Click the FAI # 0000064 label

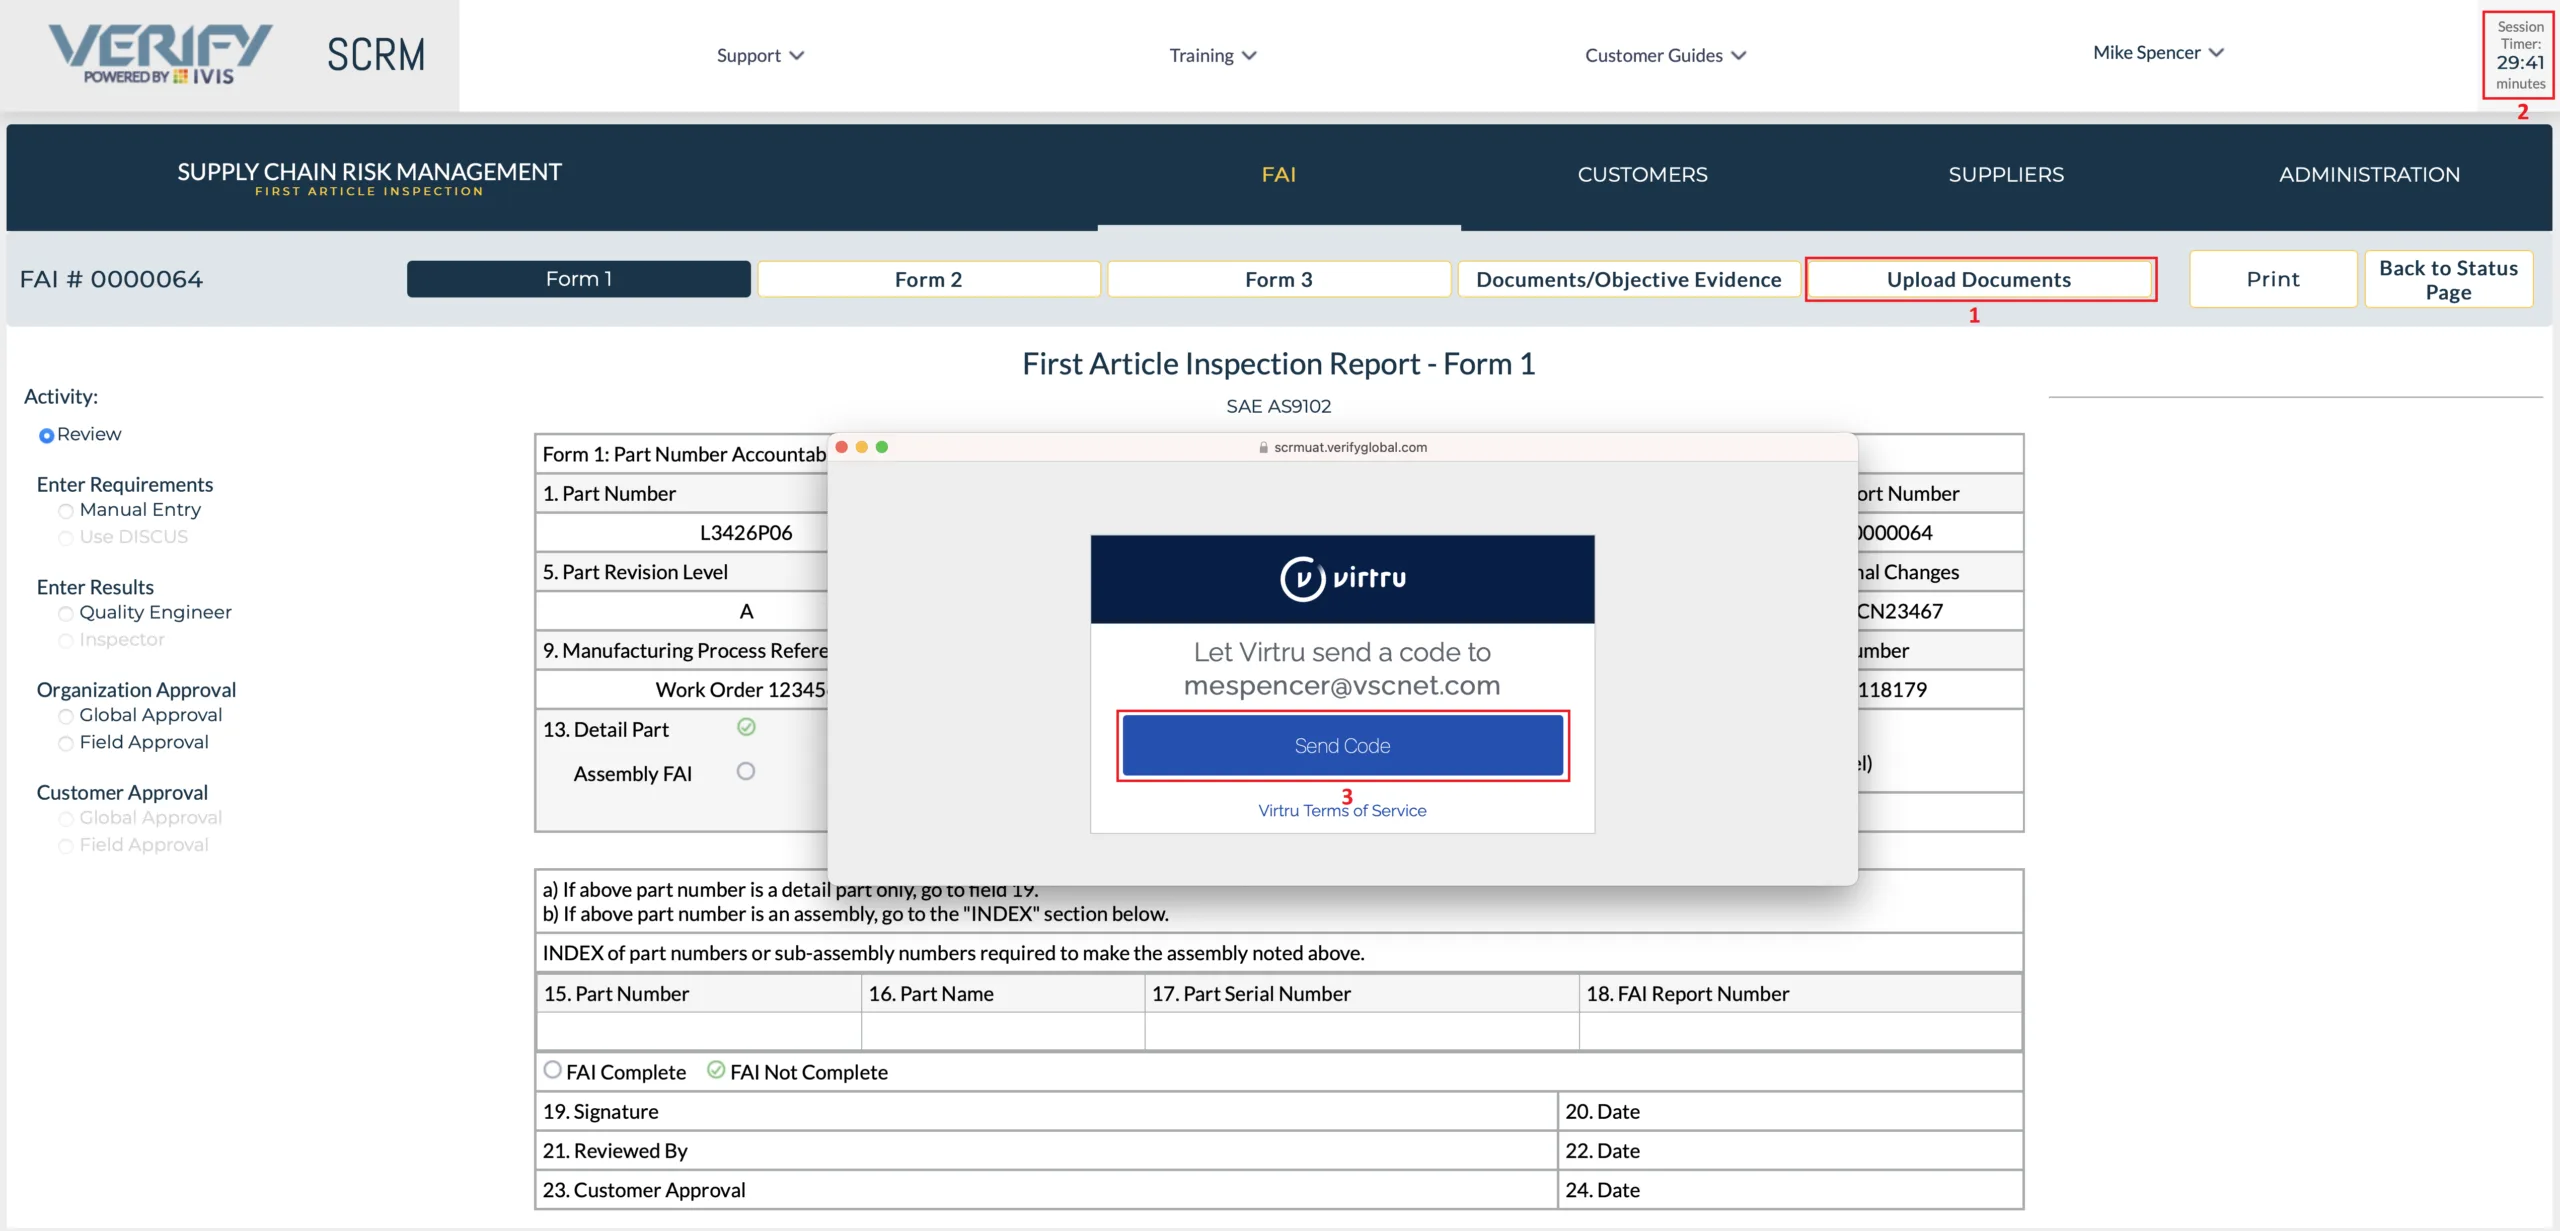click(111, 279)
